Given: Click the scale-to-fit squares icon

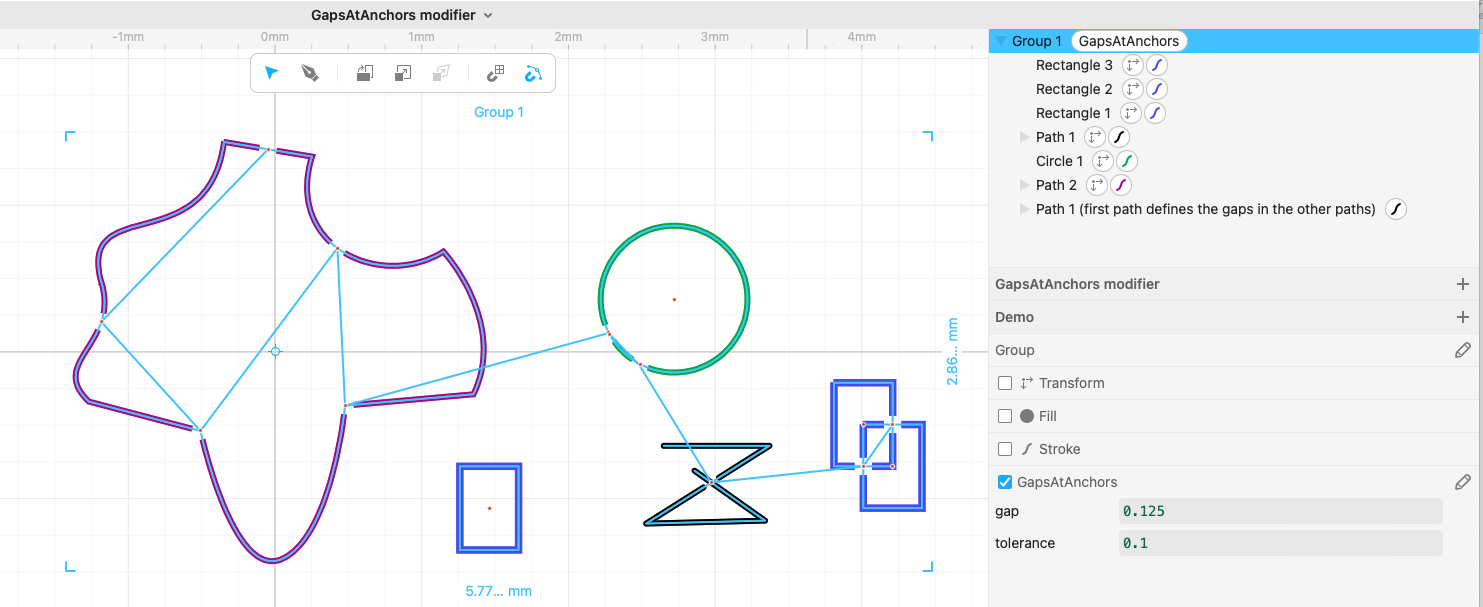Looking at the screenshot, I should coord(402,73).
